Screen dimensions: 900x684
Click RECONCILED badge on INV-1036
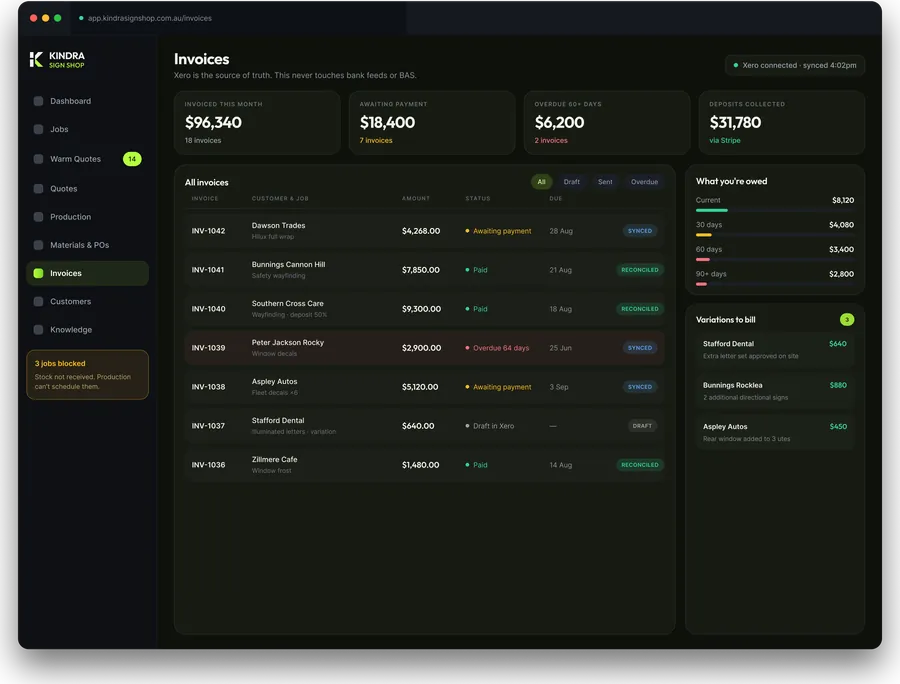pyautogui.click(x=640, y=465)
